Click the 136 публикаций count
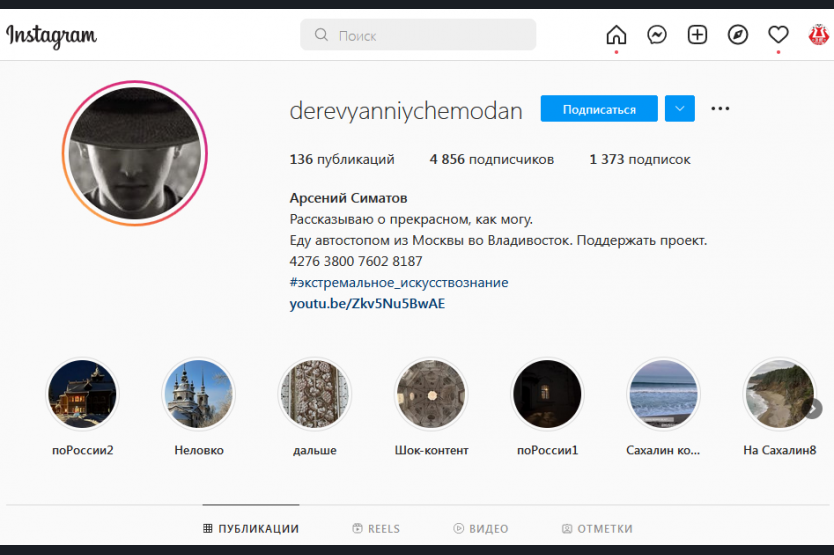This screenshot has height=555, width=834. pos(342,160)
